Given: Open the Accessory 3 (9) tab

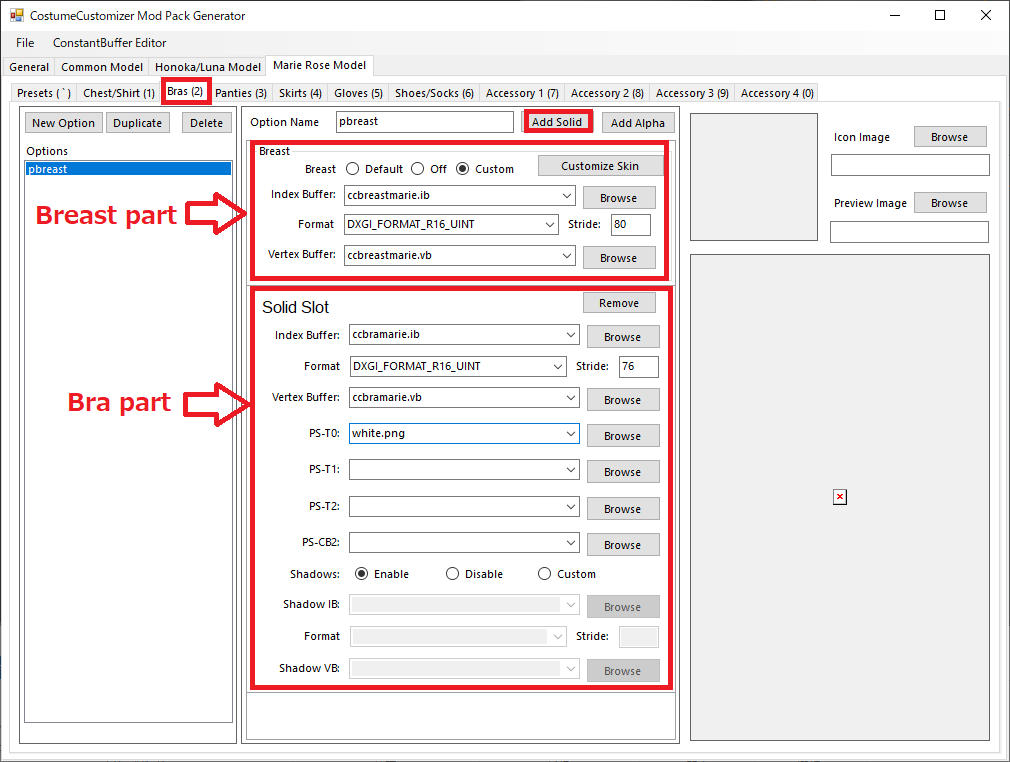Looking at the screenshot, I should tap(692, 93).
